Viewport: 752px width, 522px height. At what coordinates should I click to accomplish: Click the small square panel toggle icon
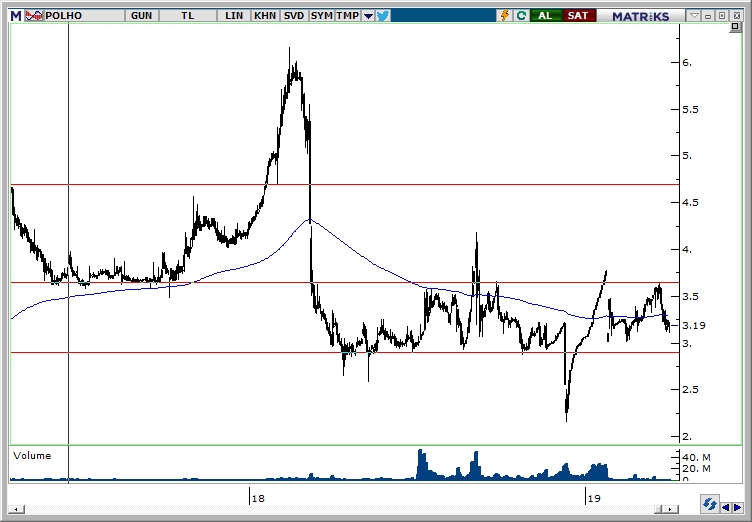[735, 27]
